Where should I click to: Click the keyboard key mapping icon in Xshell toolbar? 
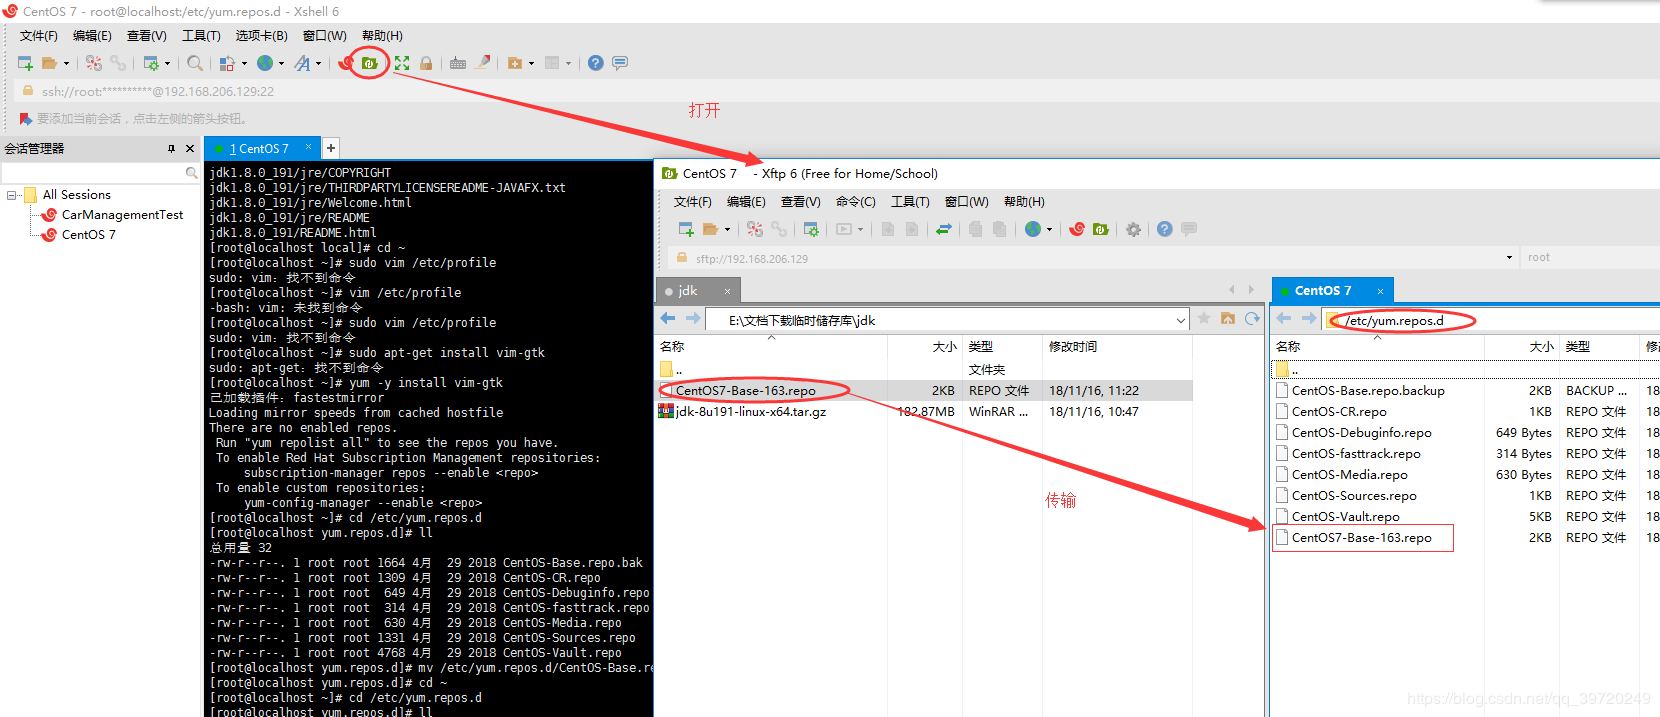(x=458, y=63)
